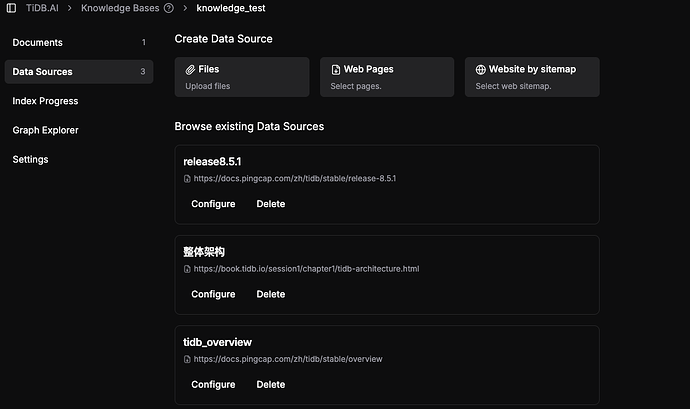
Task: Click the Web Pages document icon
Action: [x=336, y=70]
